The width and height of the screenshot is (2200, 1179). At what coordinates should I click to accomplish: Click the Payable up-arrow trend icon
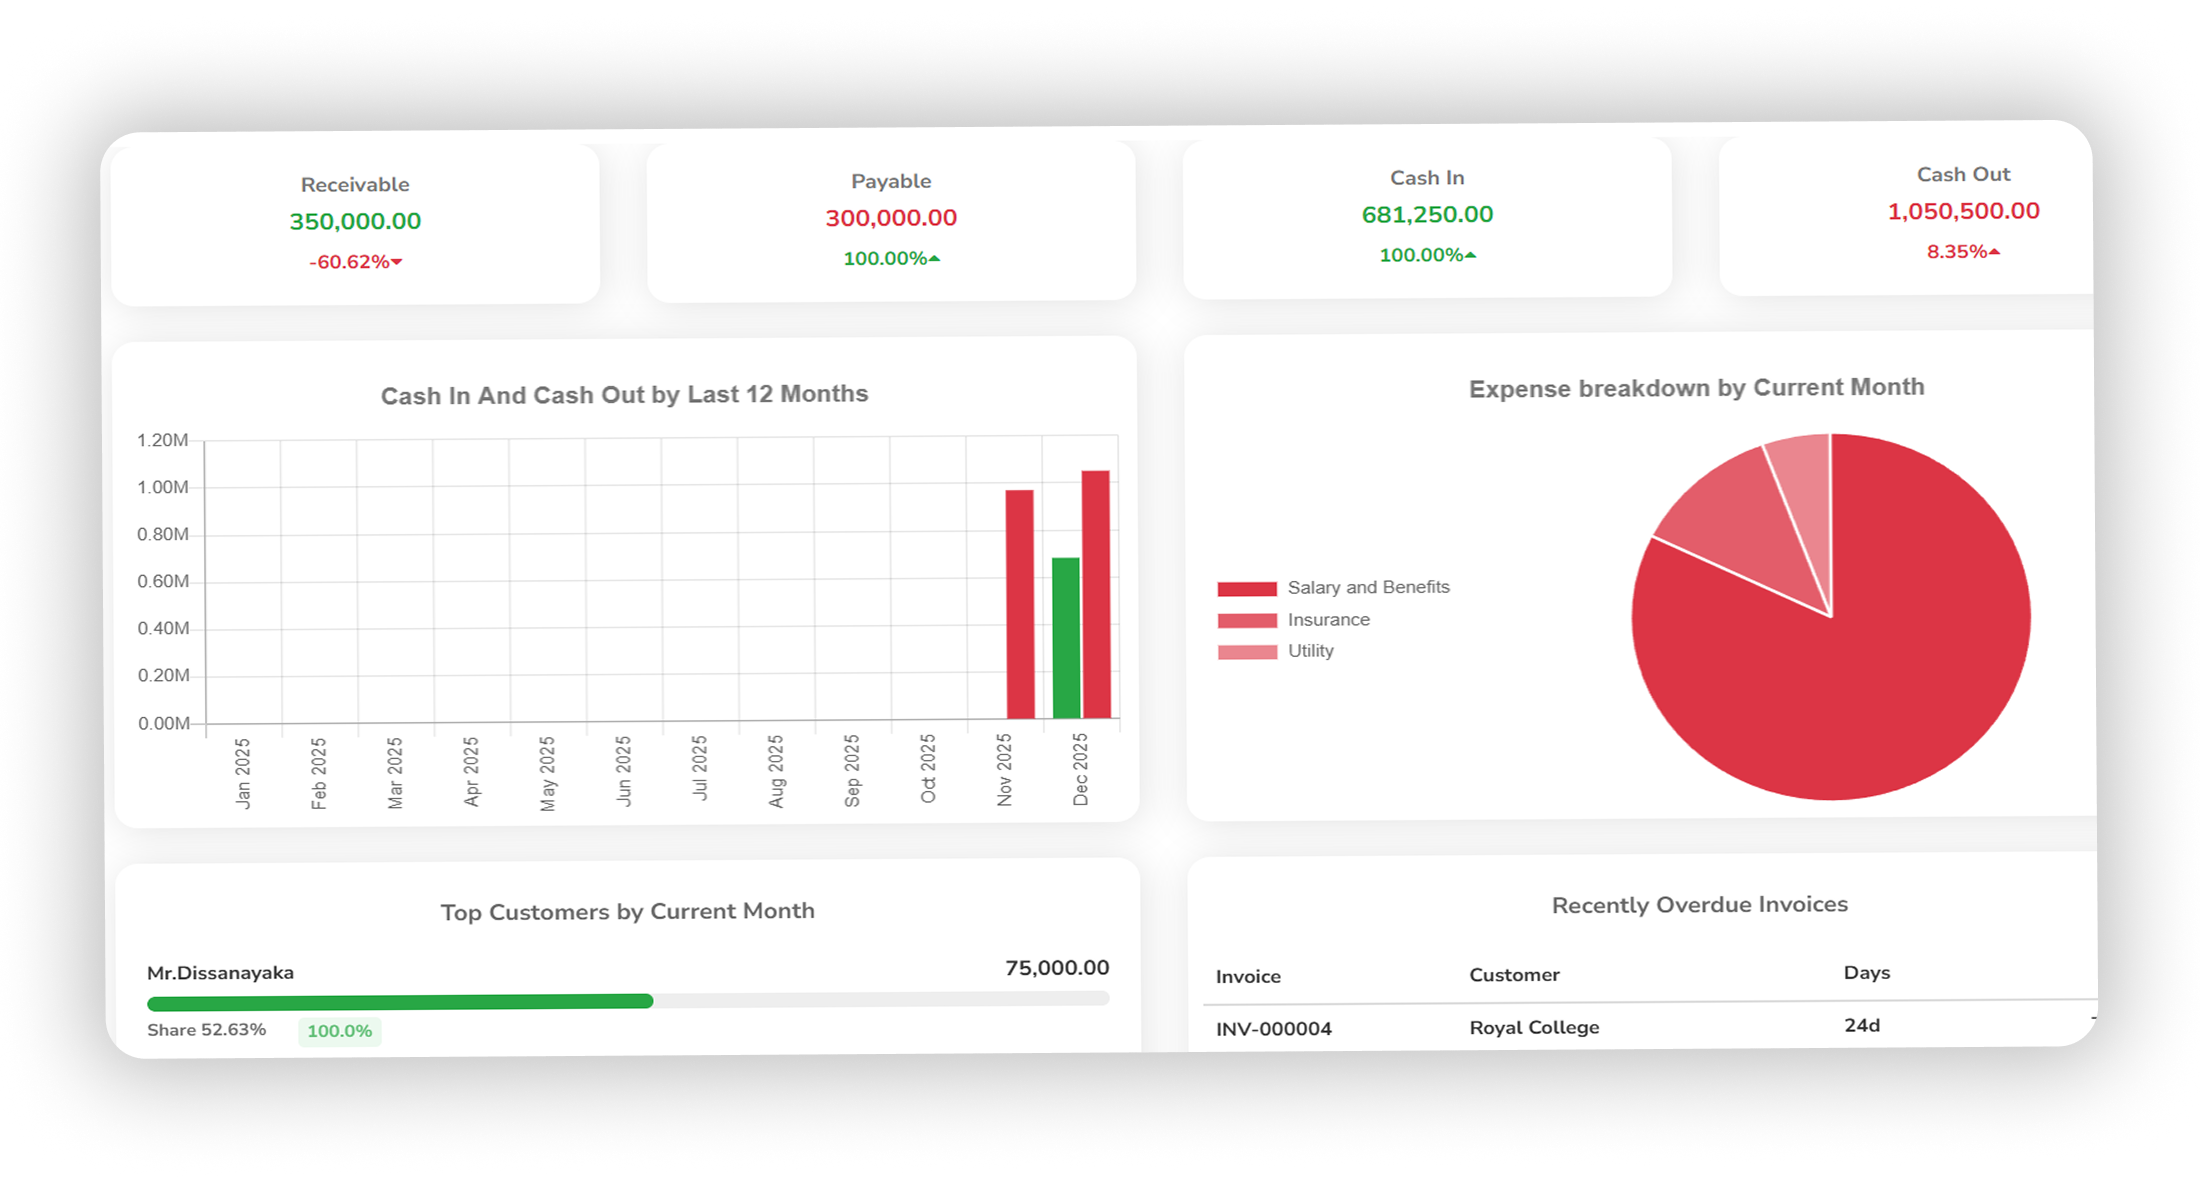pyautogui.click(x=934, y=259)
